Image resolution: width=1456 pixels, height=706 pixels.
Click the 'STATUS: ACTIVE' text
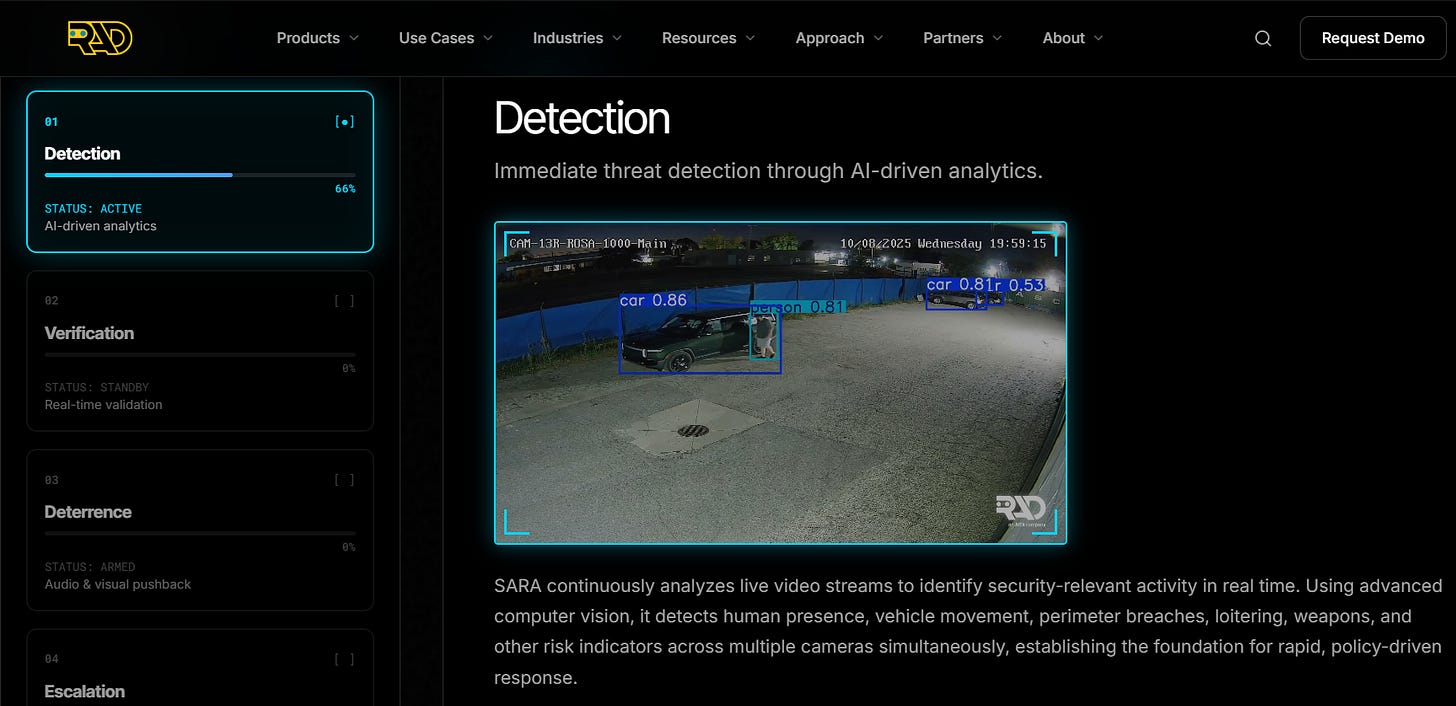pyautogui.click(x=93, y=209)
